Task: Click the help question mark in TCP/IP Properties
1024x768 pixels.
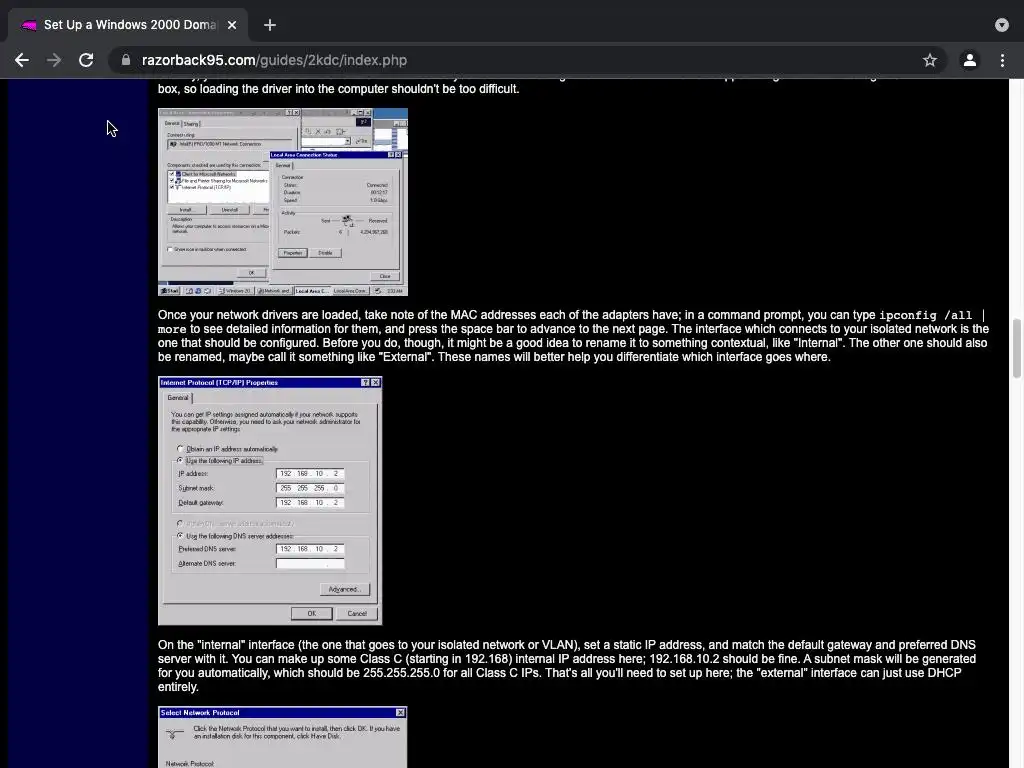Action: tap(365, 383)
